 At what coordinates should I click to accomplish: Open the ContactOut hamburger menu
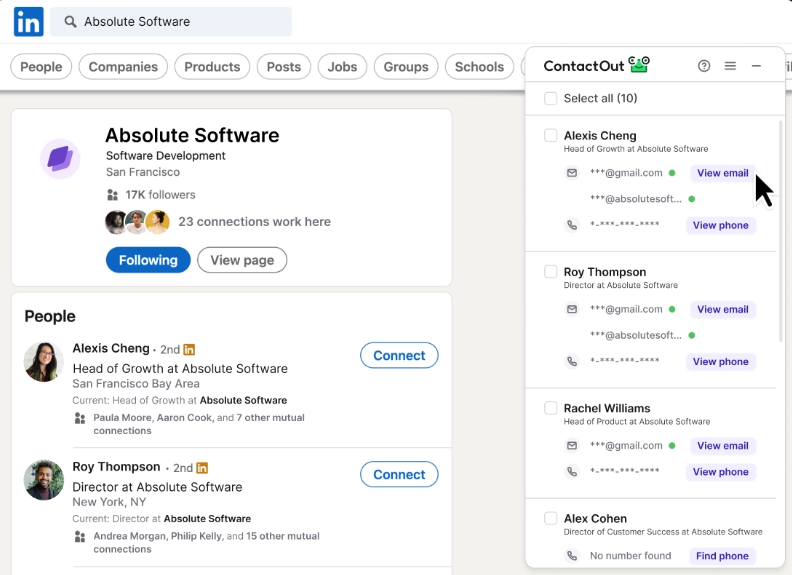tap(730, 66)
